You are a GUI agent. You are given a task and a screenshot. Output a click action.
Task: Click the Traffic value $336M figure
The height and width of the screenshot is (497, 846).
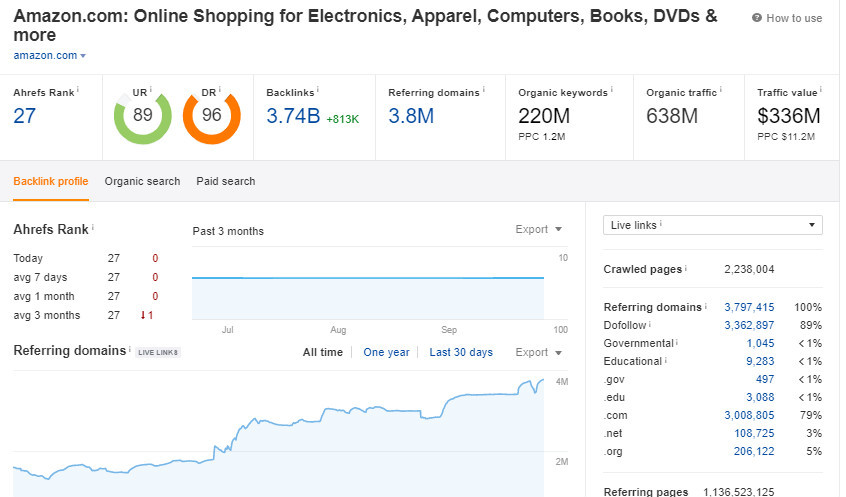pyautogui.click(x=789, y=116)
